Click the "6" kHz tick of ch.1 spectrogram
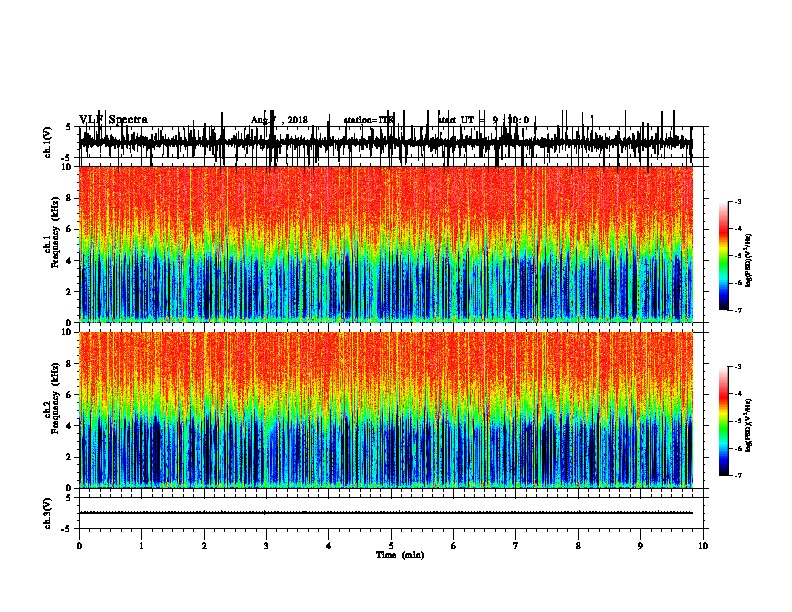792x612 pixels. click(x=69, y=229)
